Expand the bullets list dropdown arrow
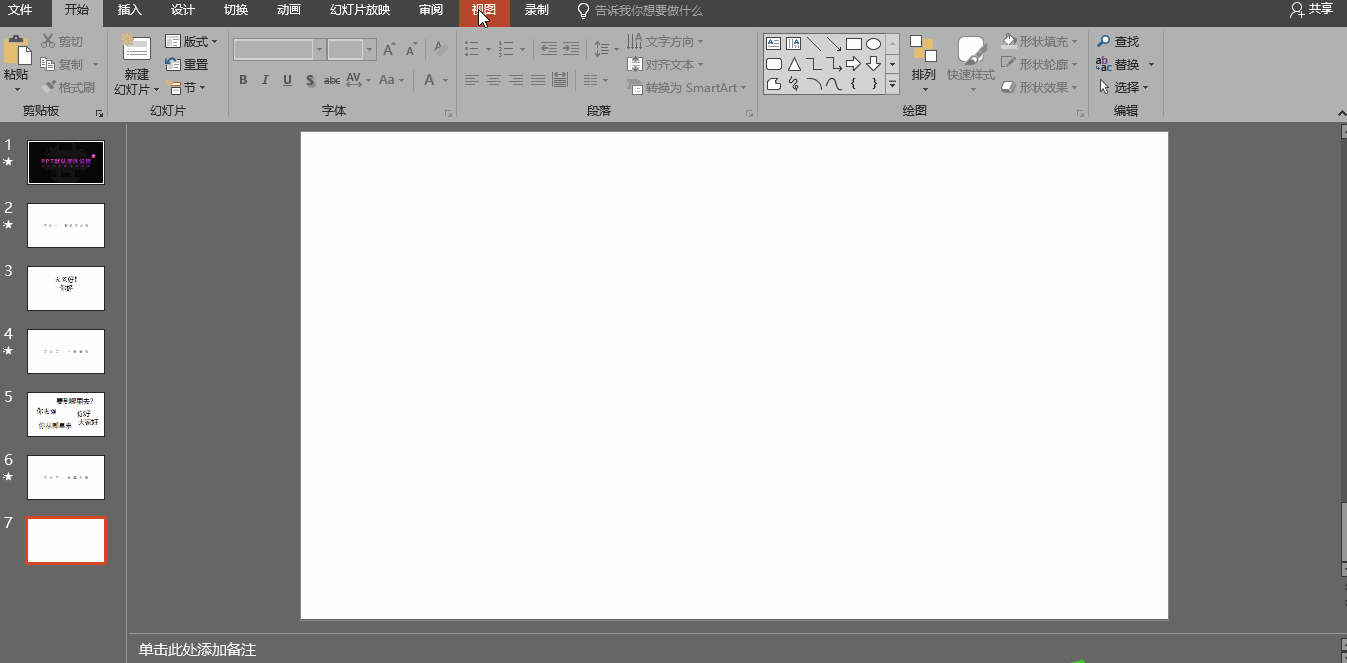Screen dimensions: 1347x663 pyautogui.click(x=488, y=49)
